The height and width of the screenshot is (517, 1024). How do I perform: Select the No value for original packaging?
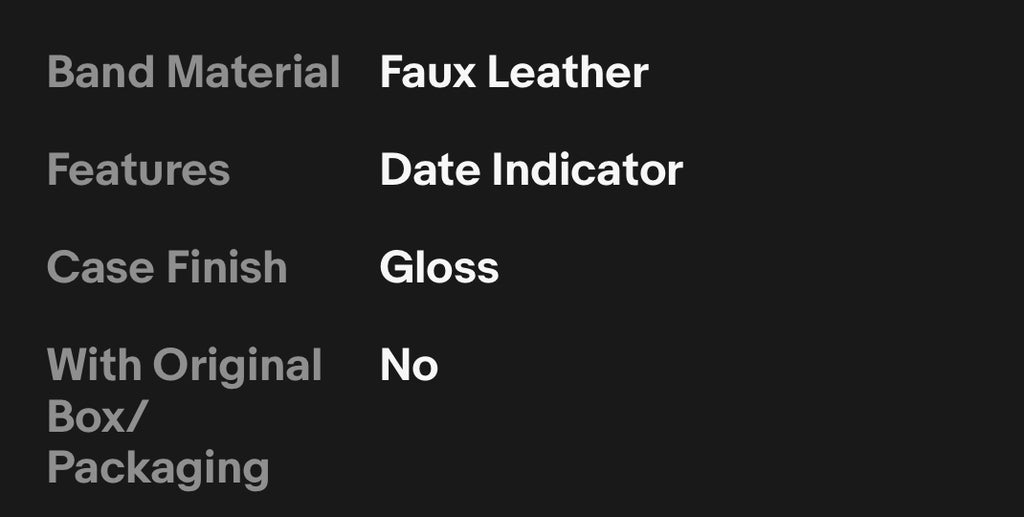tap(409, 365)
